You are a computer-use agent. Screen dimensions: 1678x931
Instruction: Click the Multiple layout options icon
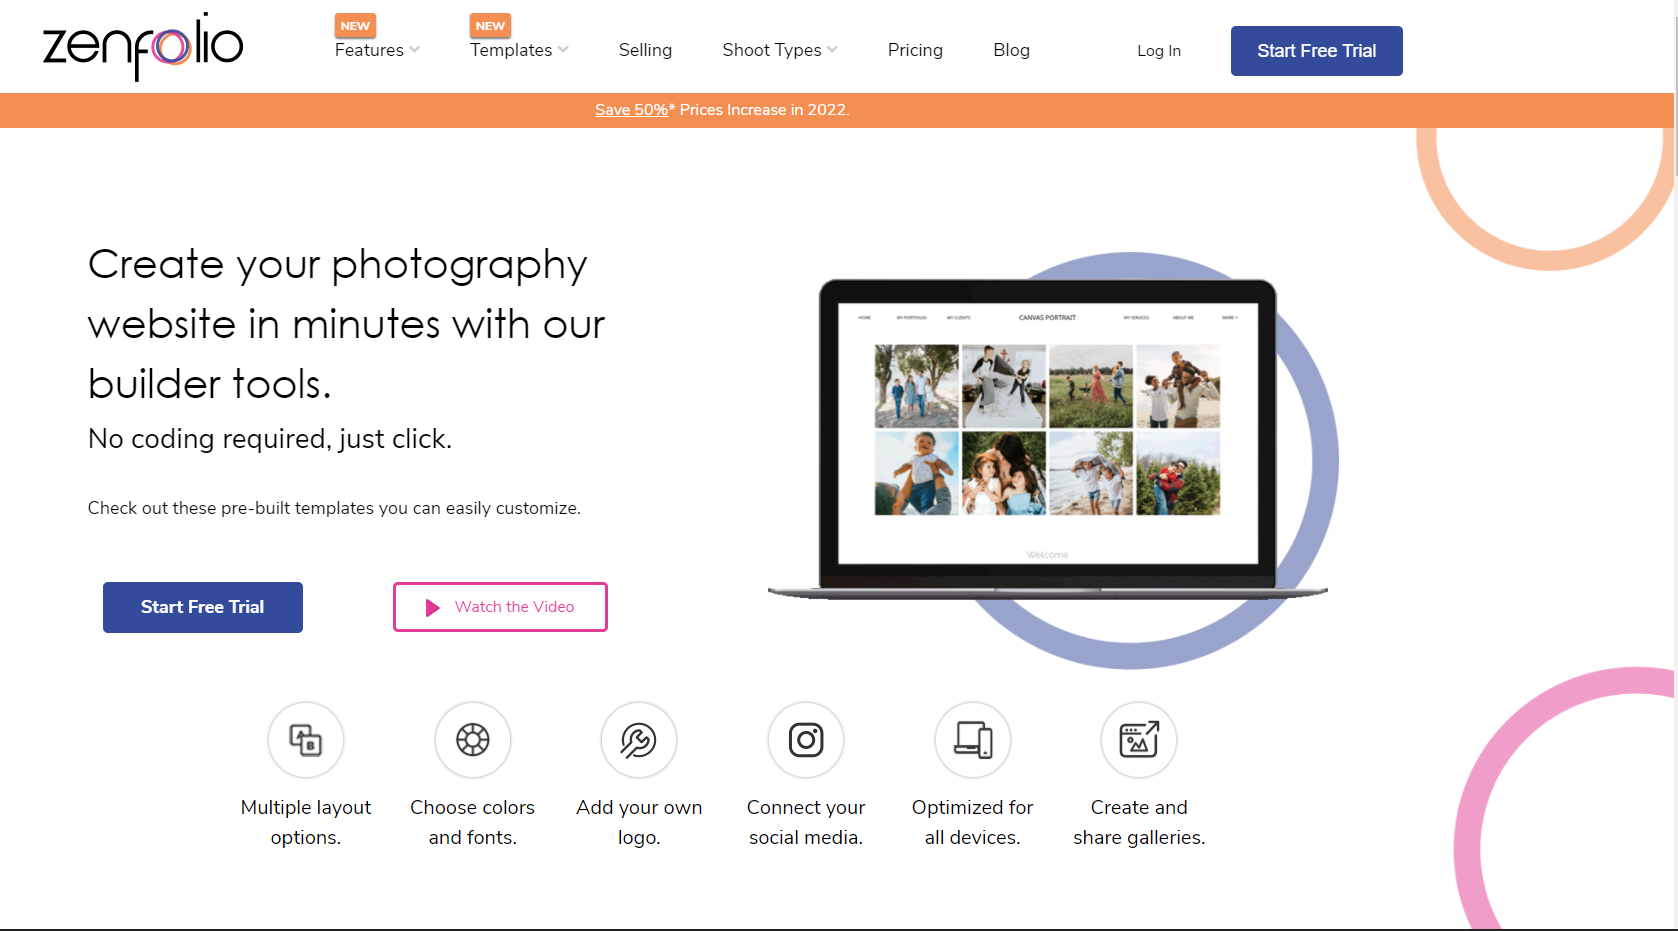(x=306, y=740)
